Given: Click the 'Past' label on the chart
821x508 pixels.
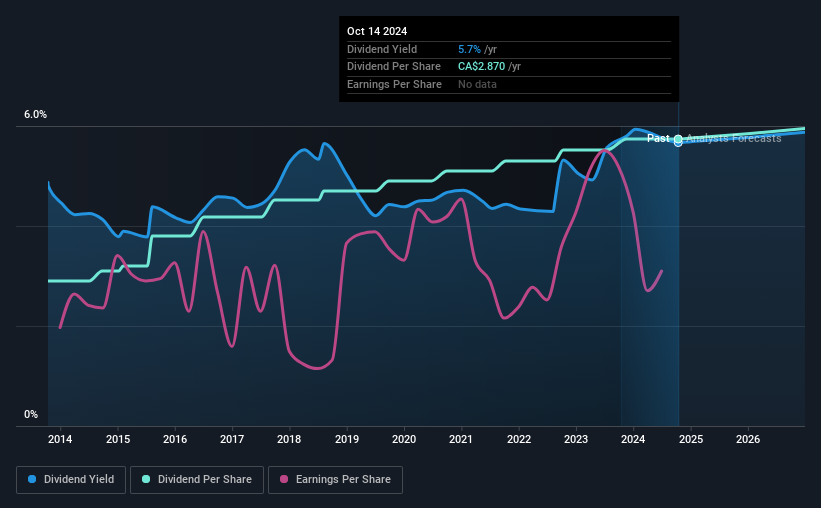Looking at the screenshot, I should (658, 138).
